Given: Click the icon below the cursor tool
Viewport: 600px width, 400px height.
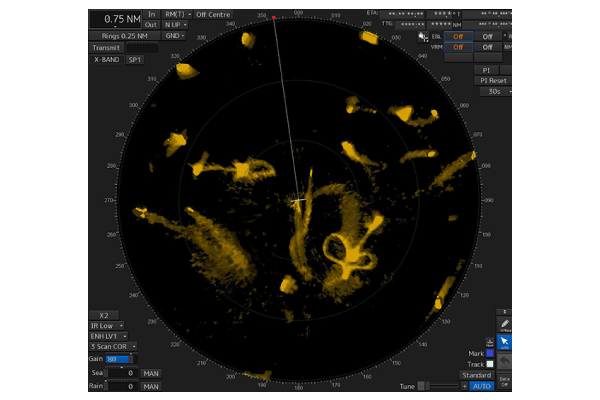Looking at the screenshot, I should pos(505,359).
